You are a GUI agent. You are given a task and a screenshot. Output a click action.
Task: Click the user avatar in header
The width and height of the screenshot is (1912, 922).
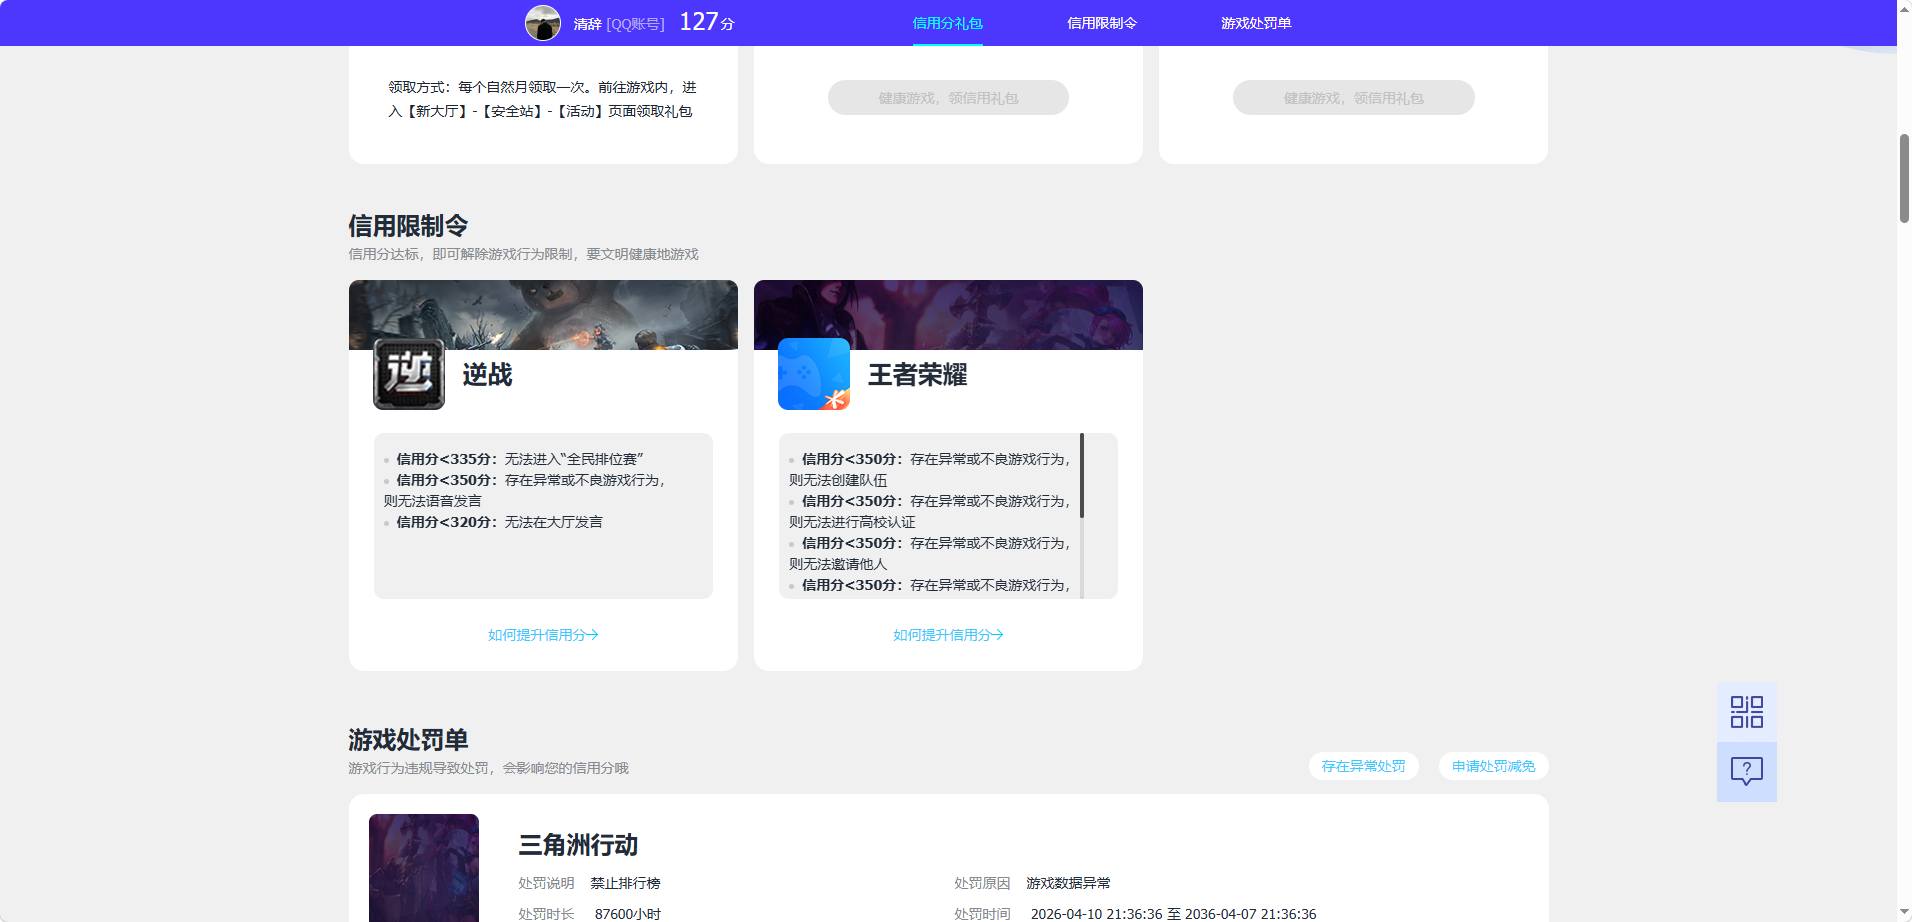(x=543, y=23)
